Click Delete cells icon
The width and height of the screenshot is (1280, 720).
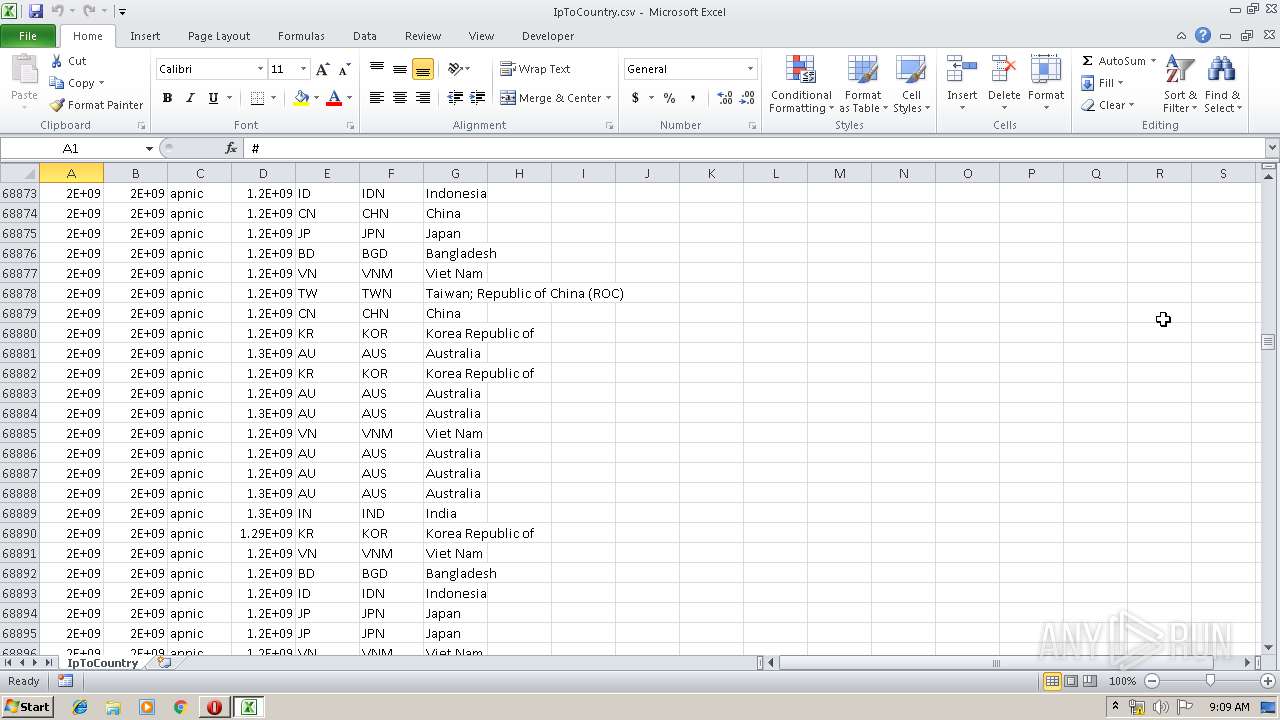[x=1004, y=70]
